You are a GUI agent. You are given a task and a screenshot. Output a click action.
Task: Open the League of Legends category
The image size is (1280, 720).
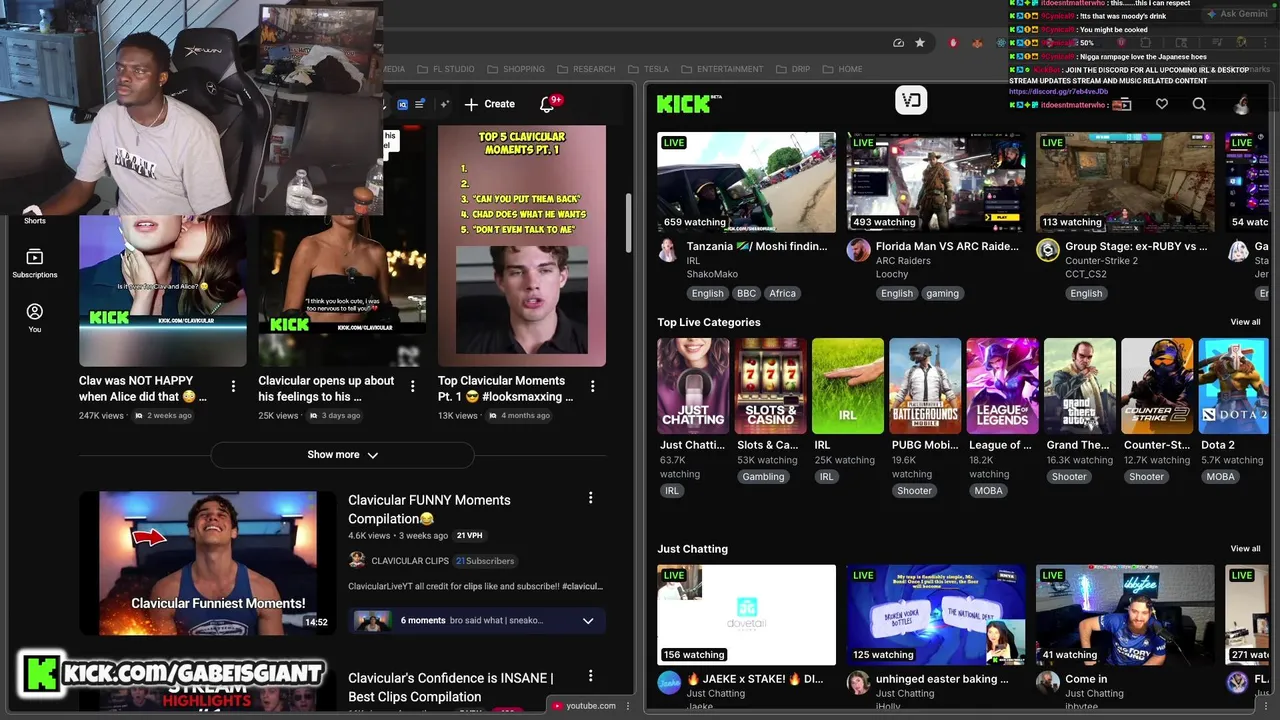[x=1002, y=386]
